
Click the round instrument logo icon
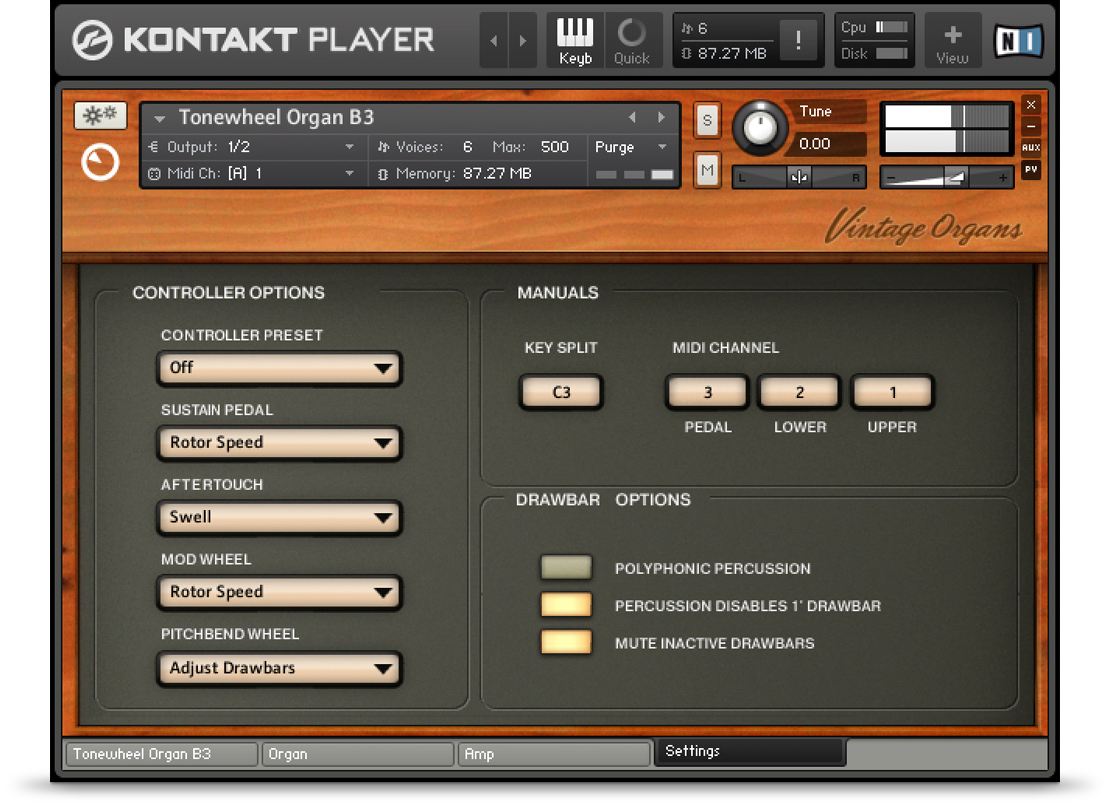point(101,162)
